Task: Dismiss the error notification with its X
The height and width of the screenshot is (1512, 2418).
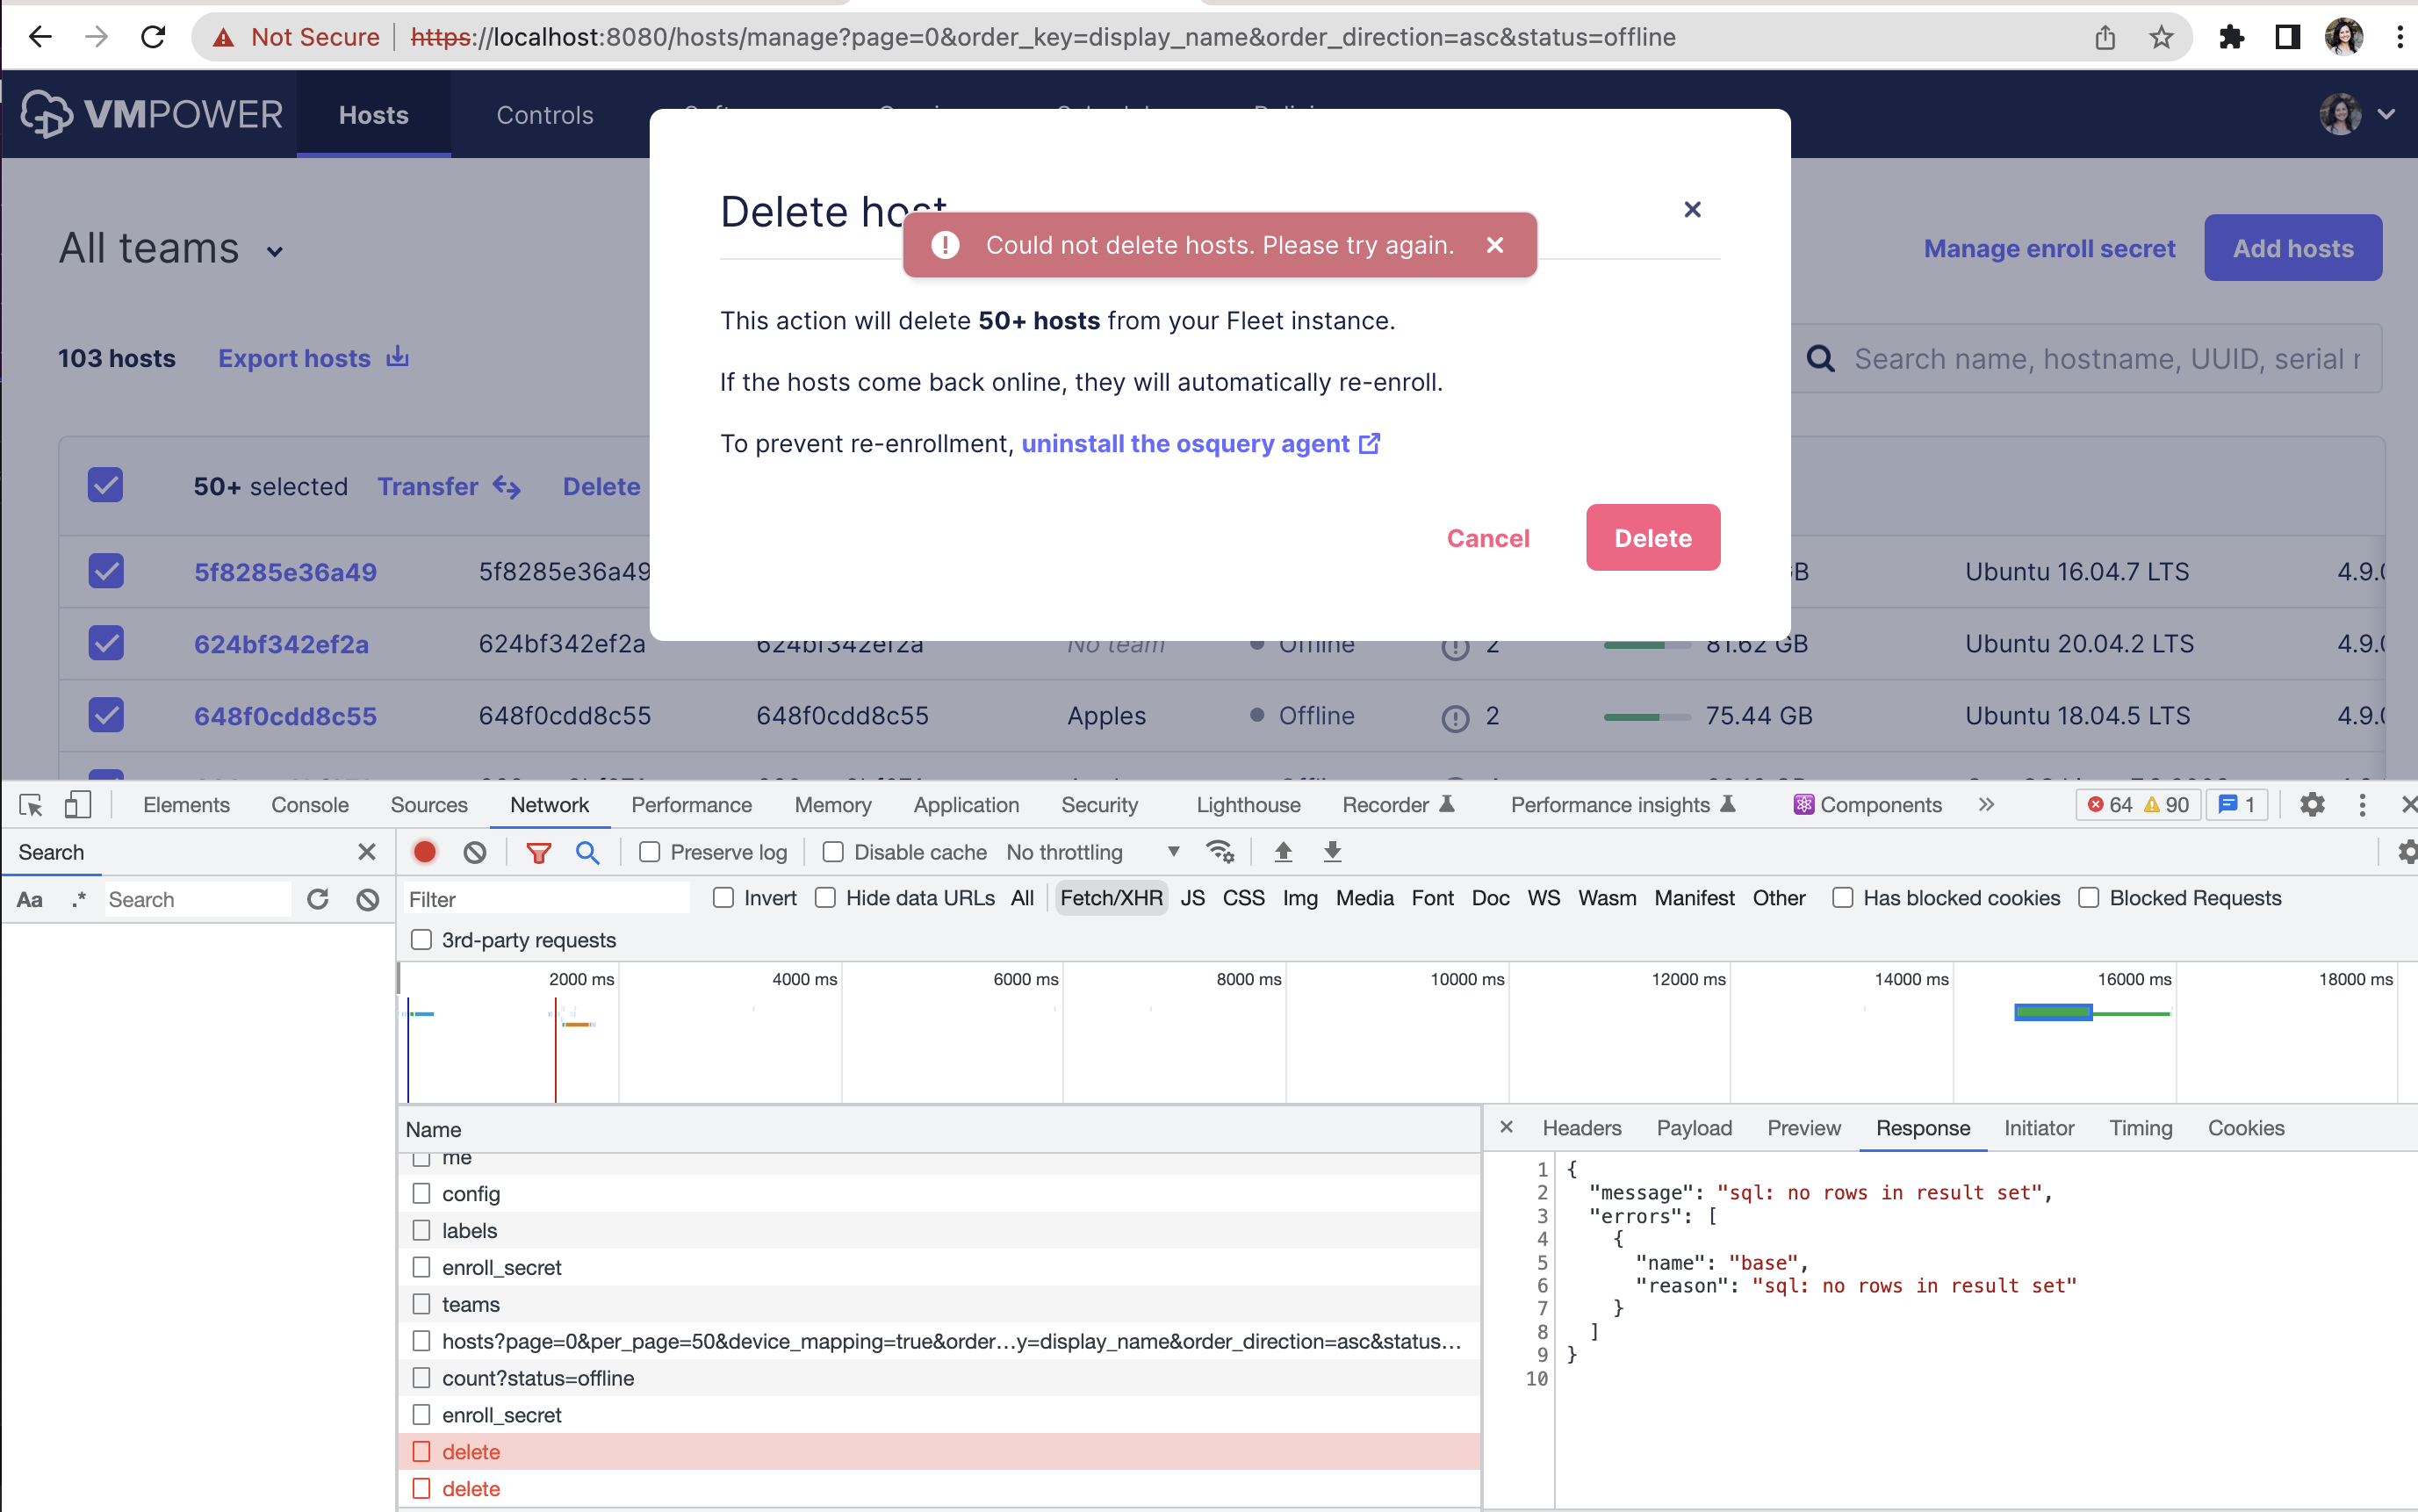Action: [1495, 245]
